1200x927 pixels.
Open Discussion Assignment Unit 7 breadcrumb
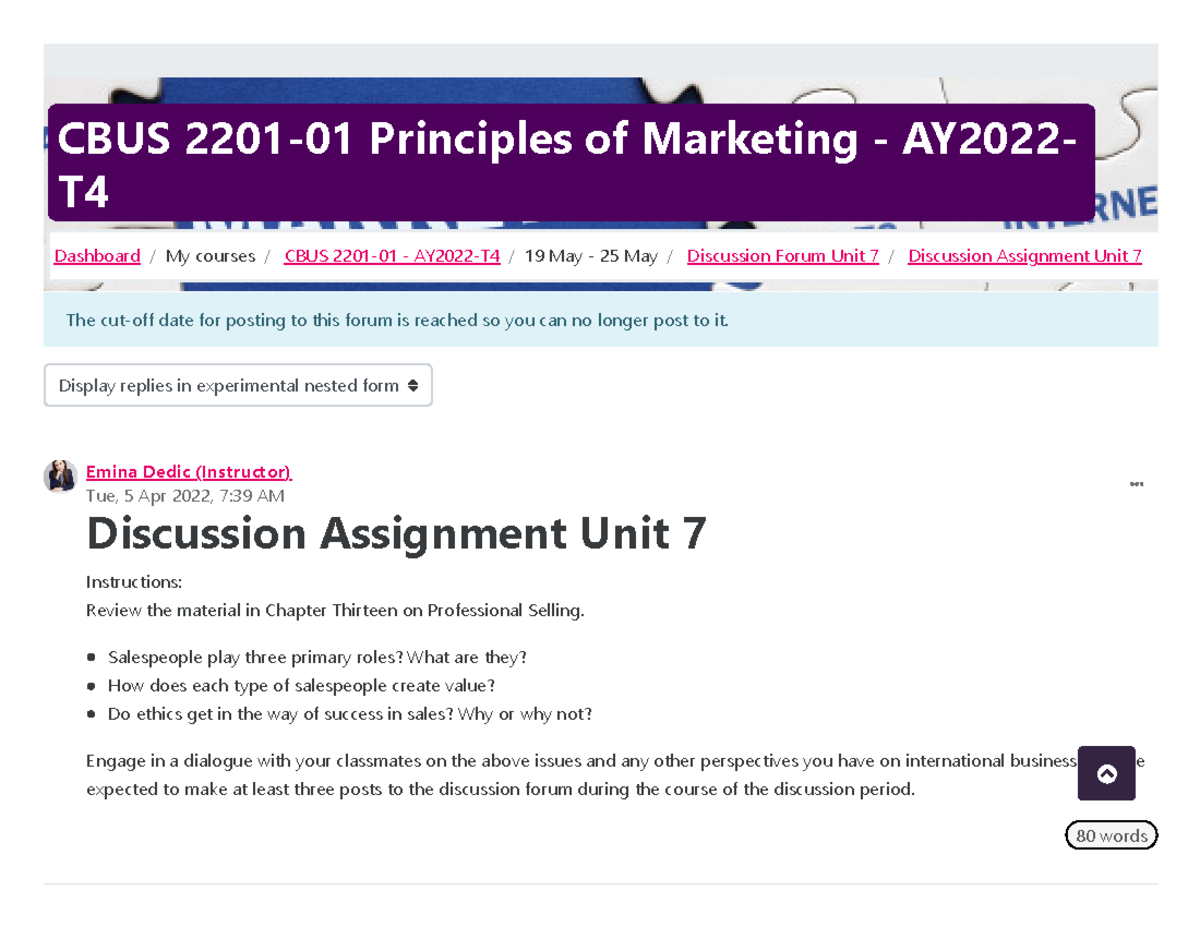pyautogui.click(x=1024, y=255)
